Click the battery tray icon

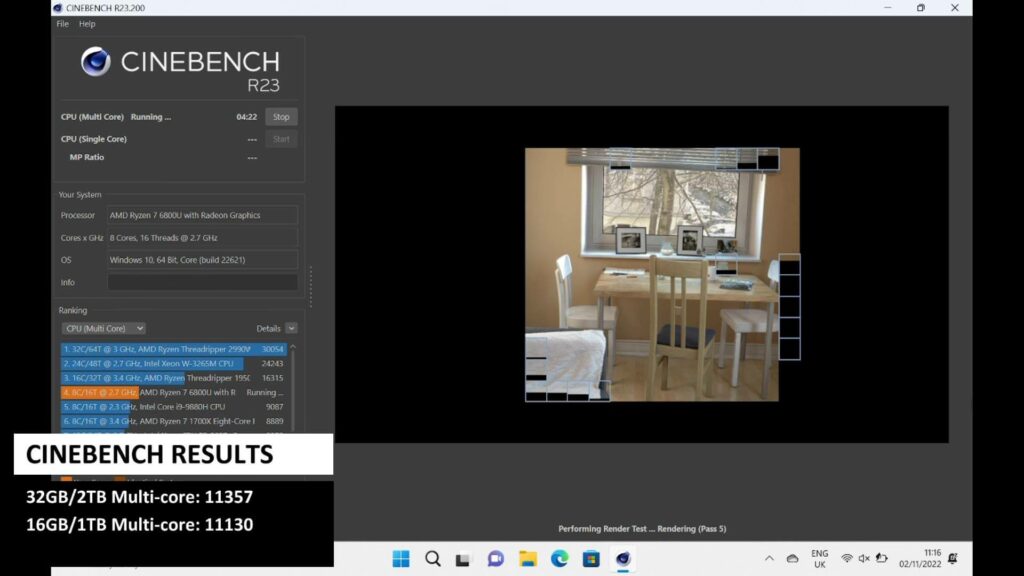tap(882, 558)
